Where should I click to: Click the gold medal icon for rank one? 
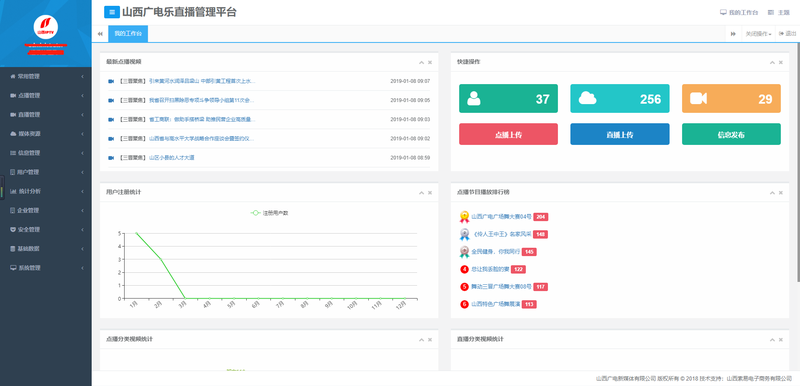pos(464,217)
